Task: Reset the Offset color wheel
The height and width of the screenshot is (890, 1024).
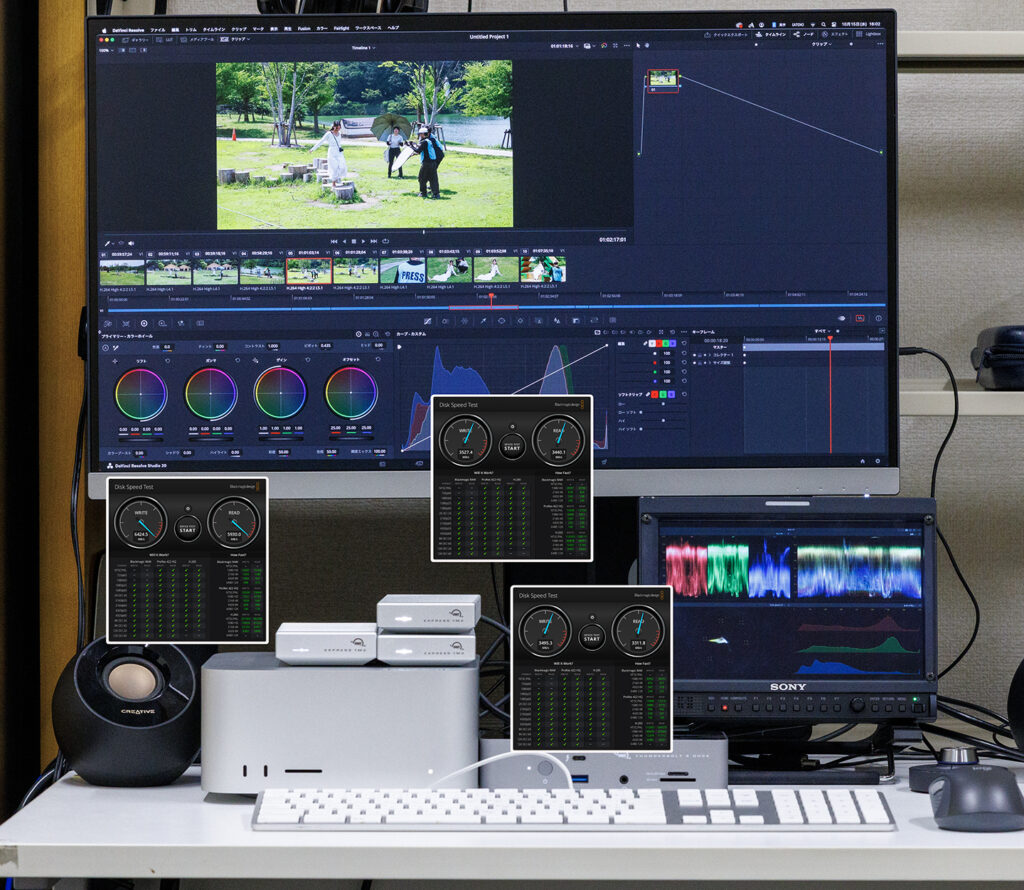Action: coord(378,360)
